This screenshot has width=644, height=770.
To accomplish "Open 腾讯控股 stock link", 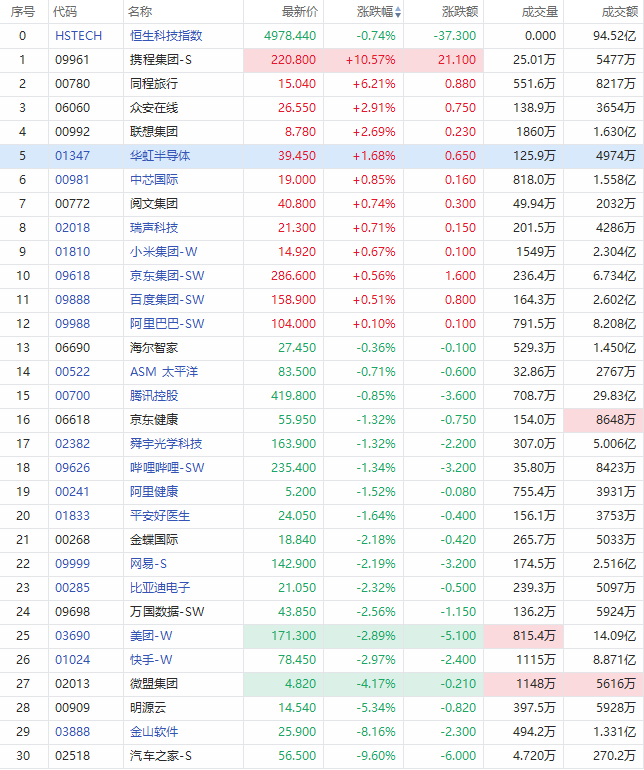I will [x=154, y=396].
